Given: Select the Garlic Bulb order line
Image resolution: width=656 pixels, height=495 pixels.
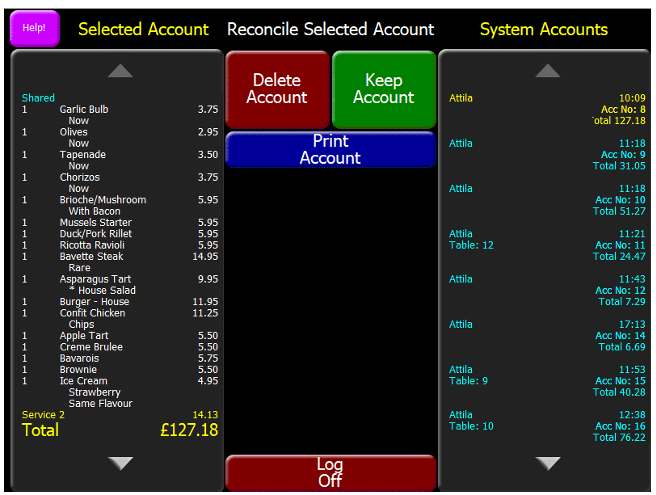Looking at the screenshot, I should click(x=119, y=110).
